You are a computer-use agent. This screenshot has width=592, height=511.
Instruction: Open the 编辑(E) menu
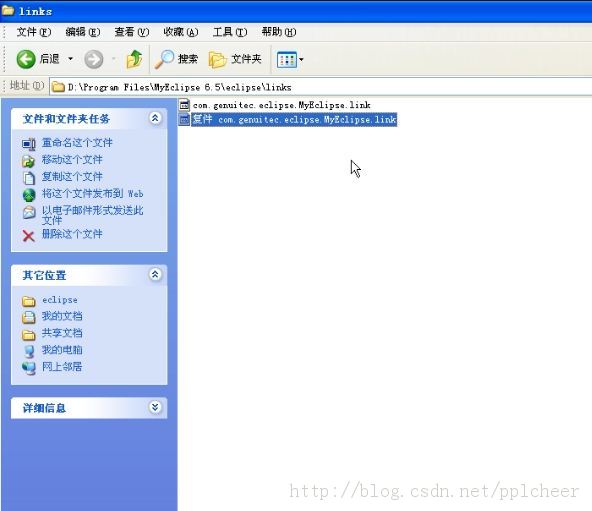tap(83, 32)
